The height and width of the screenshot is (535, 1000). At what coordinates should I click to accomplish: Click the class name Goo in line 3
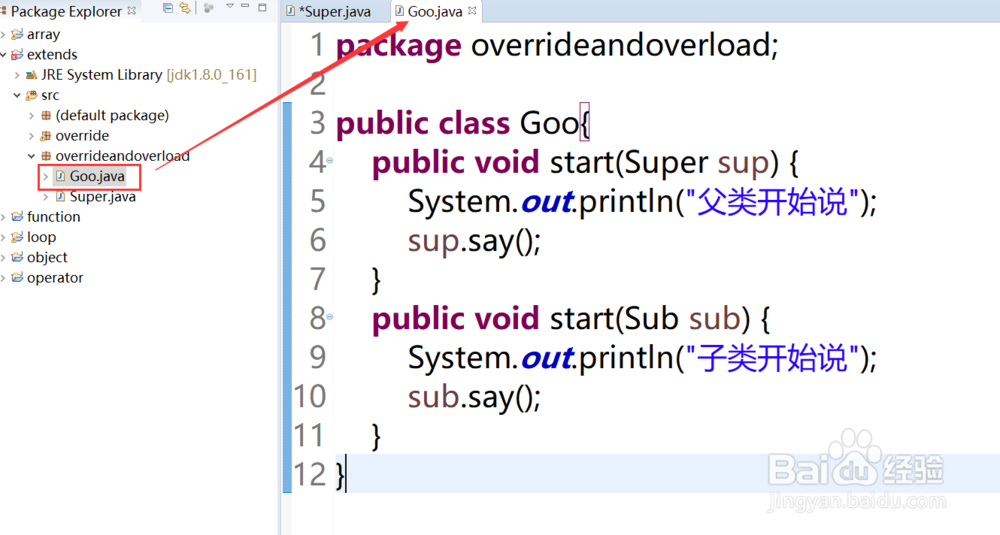pos(548,123)
